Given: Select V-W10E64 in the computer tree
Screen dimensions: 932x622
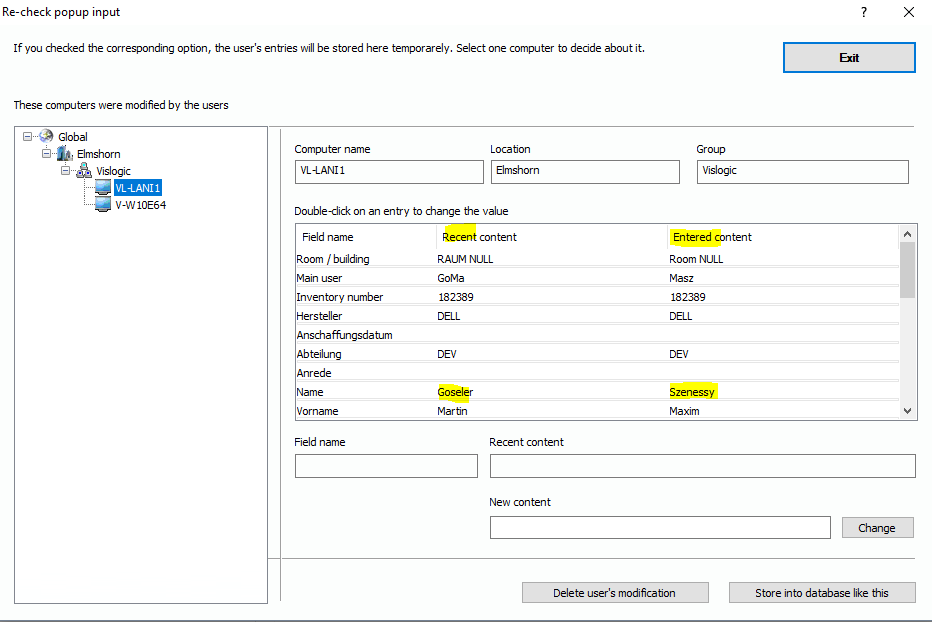Looking at the screenshot, I should coord(139,205).
